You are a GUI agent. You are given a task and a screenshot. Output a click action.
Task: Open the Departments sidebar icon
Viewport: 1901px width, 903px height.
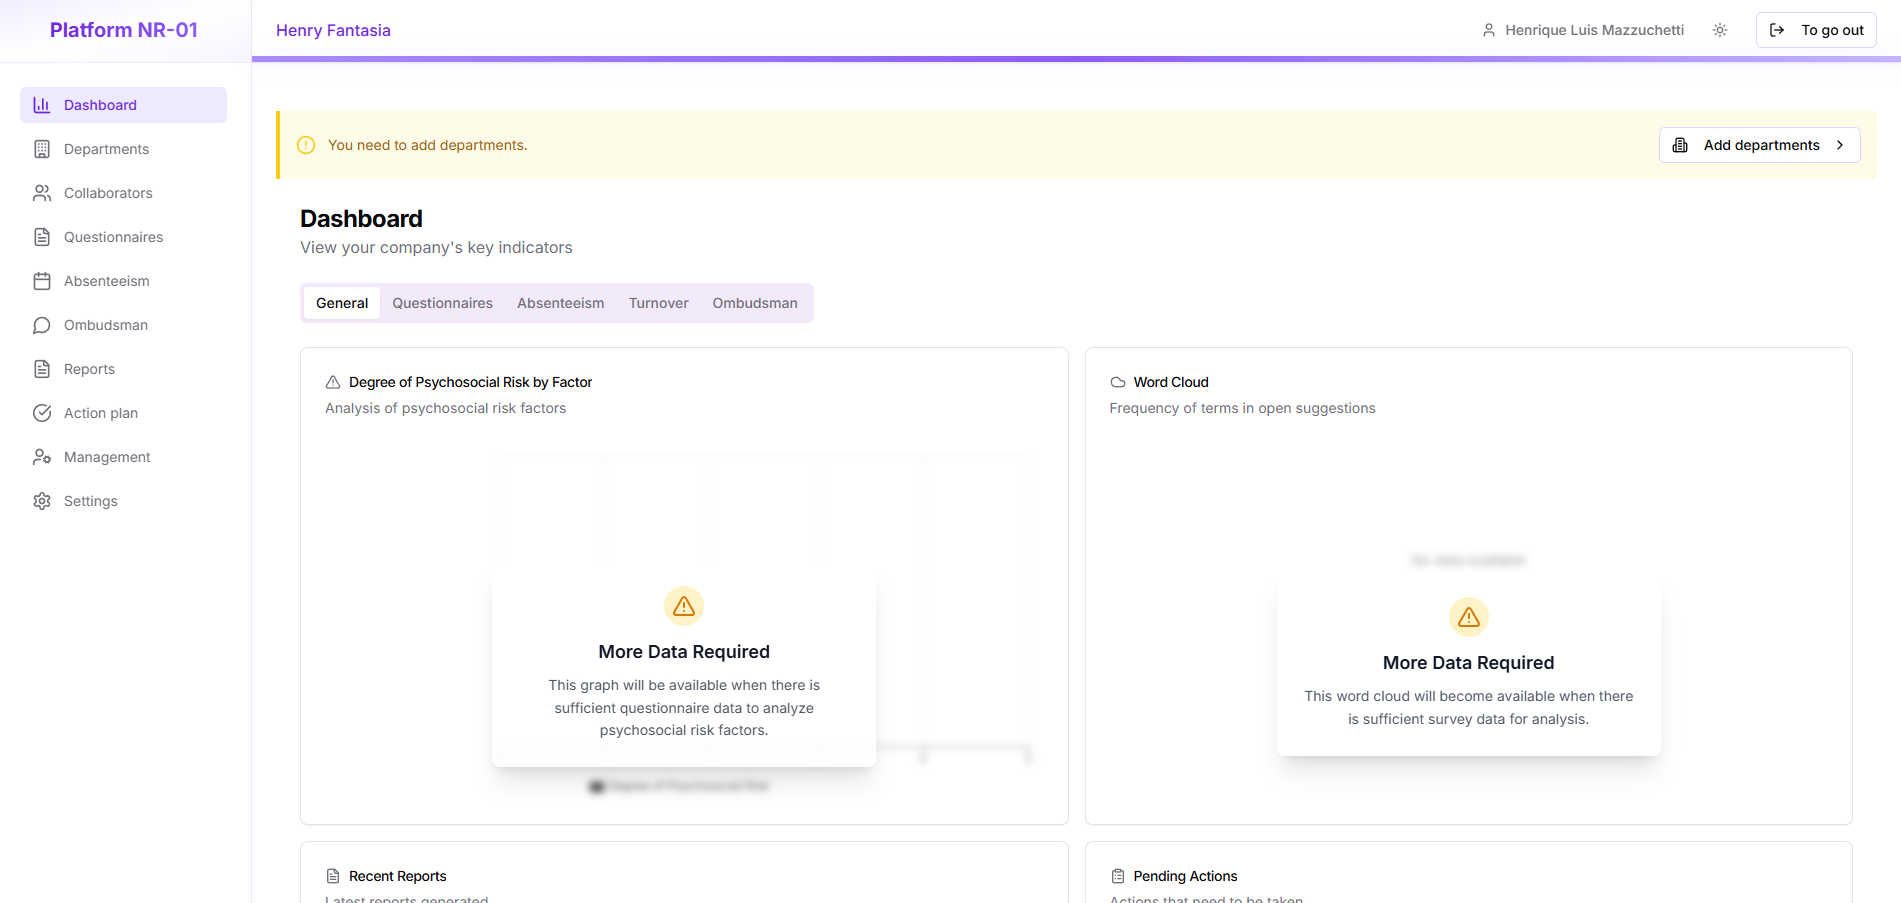pos(41,148)
